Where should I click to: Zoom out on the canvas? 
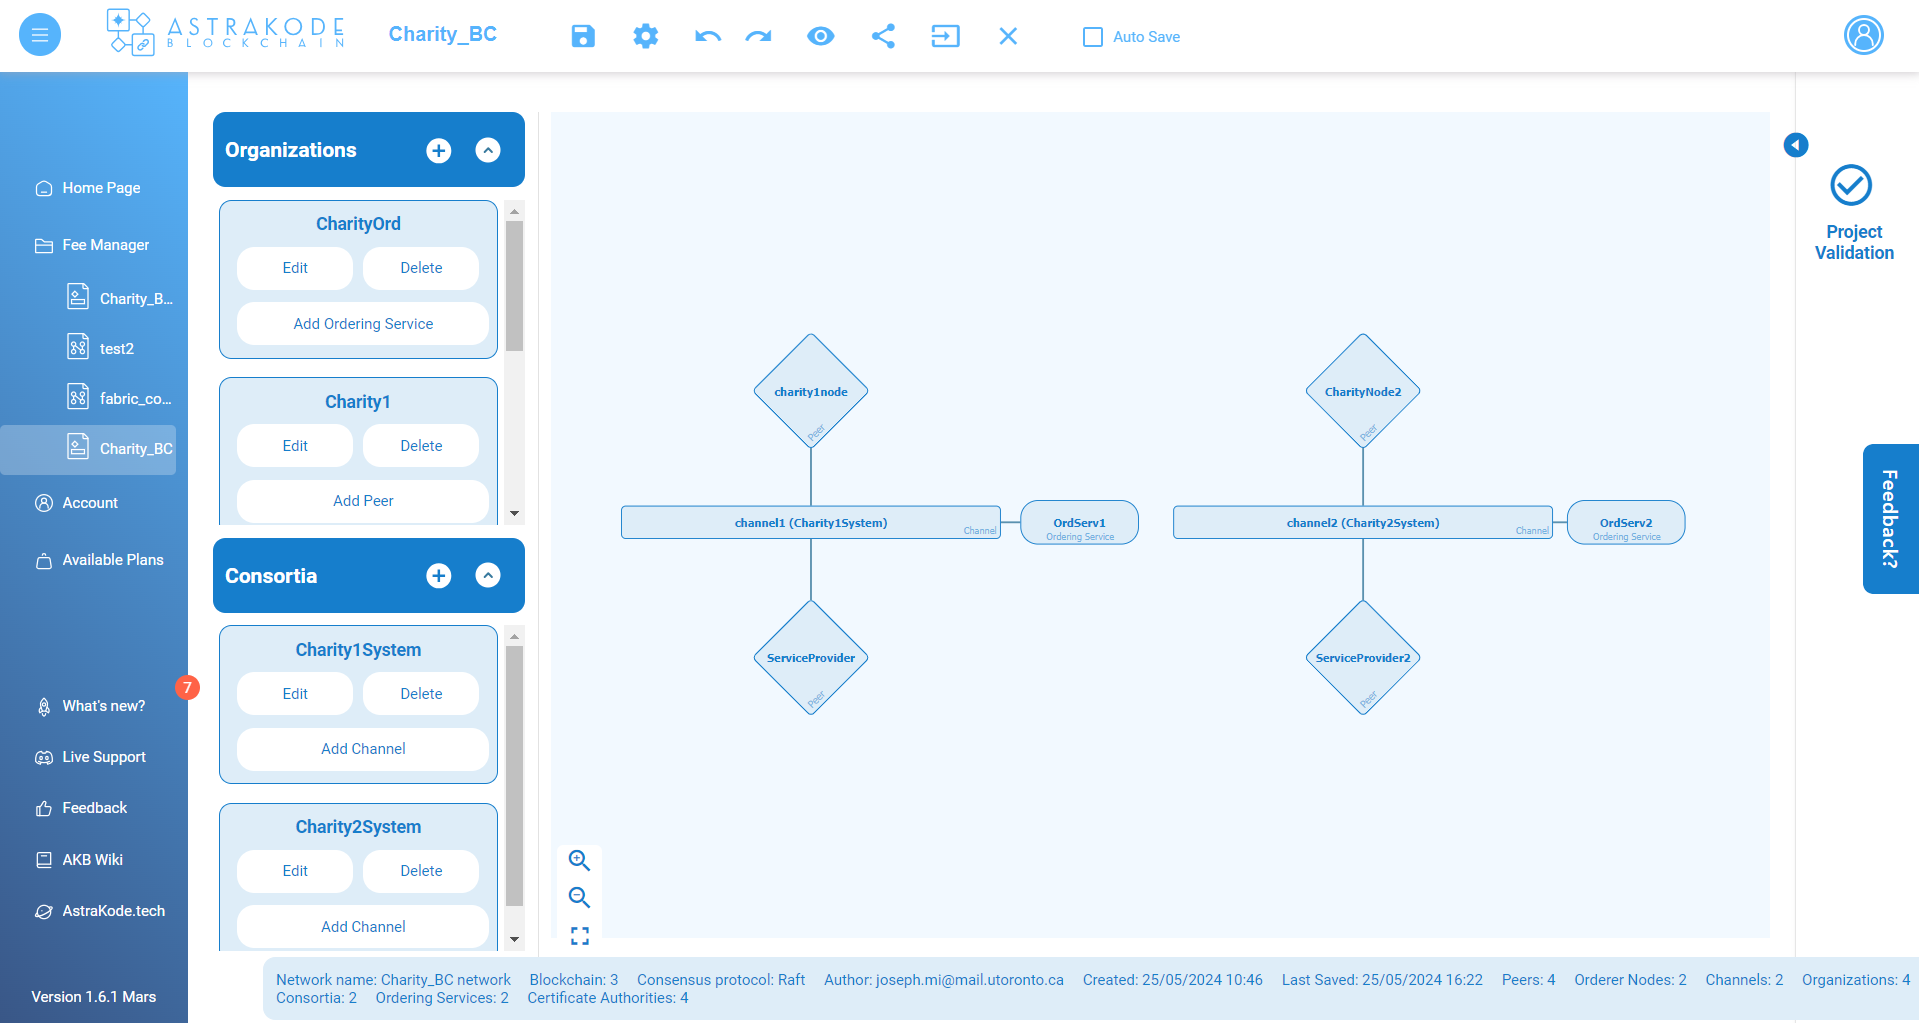(x=579, y=897)
